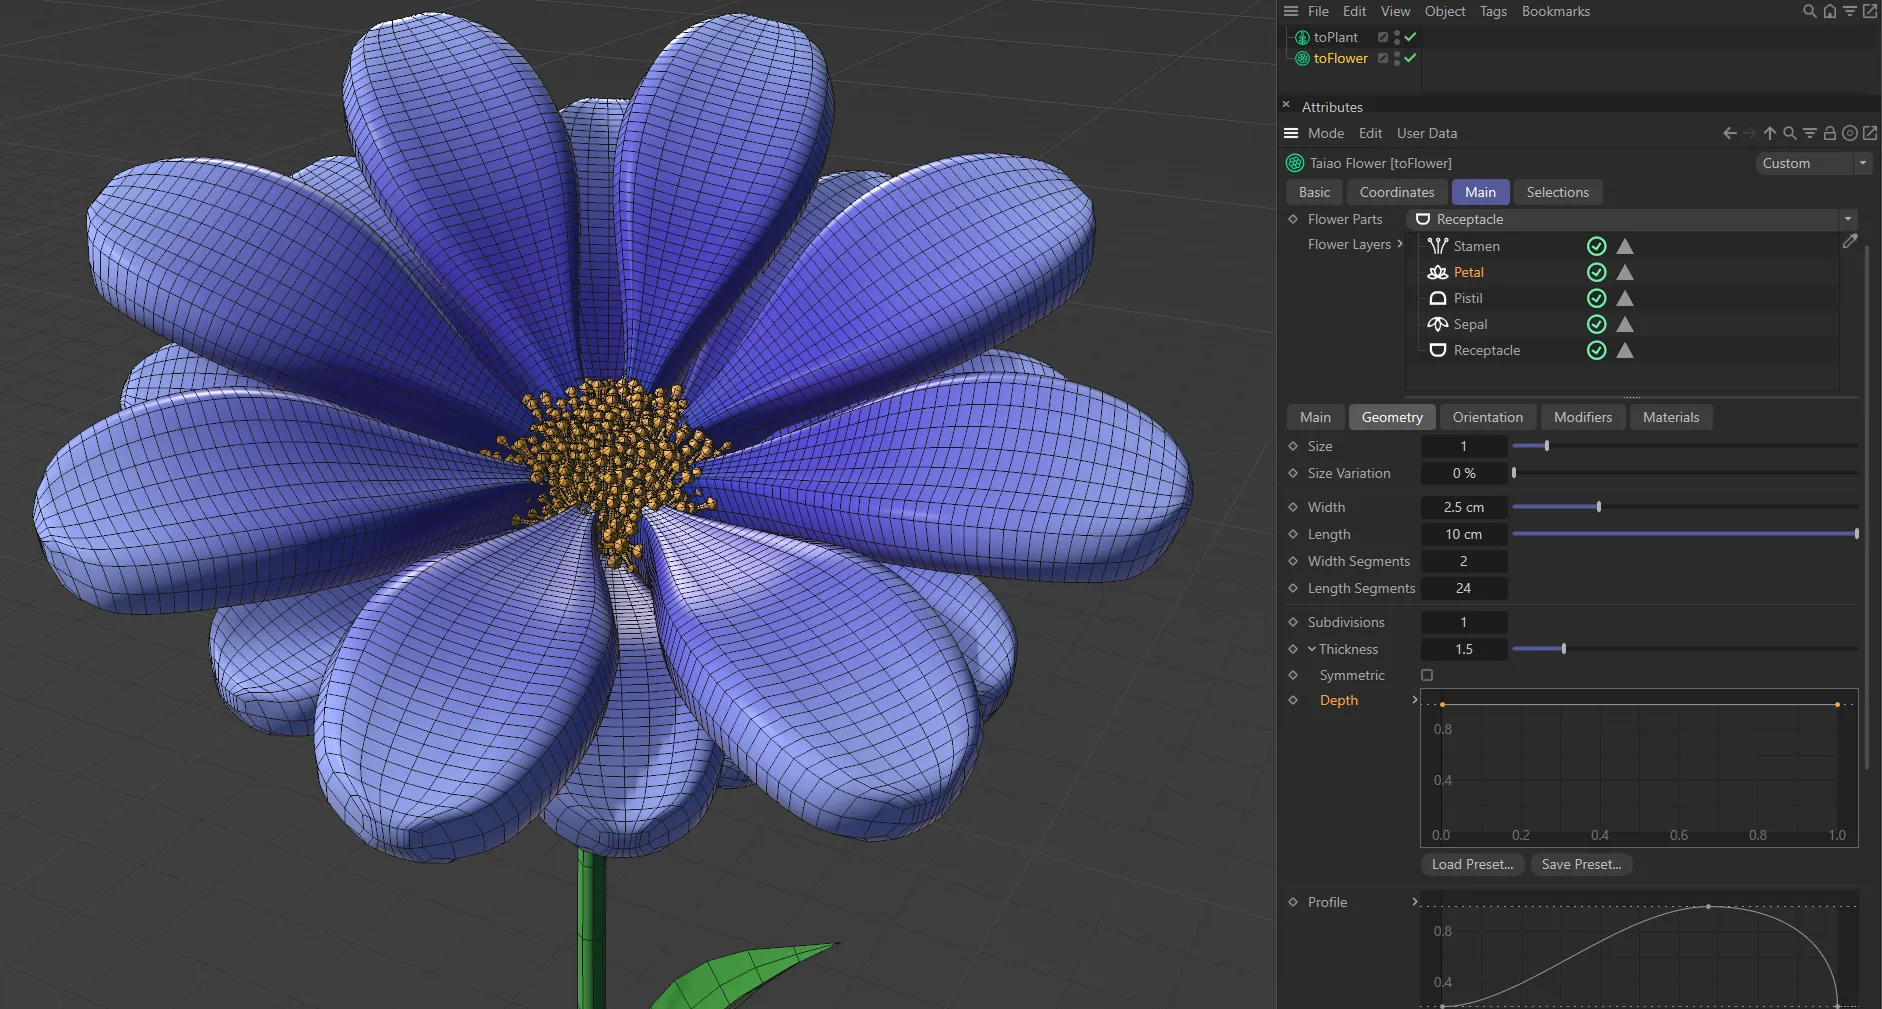The width and height of the screenshot is (1882, 1009).
Task: Click the Load Preset button
Action: (1471, 864)
